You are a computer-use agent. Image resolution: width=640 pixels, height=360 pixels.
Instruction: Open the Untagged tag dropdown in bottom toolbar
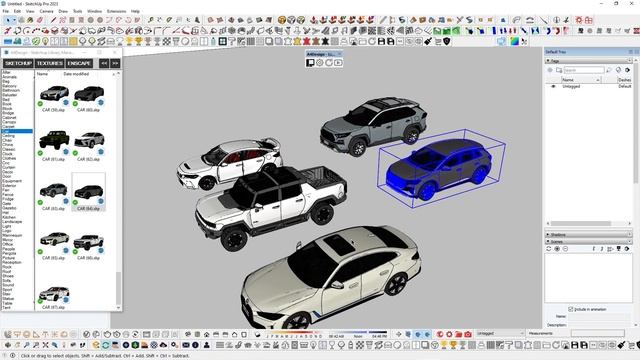[x=500, y=333]
